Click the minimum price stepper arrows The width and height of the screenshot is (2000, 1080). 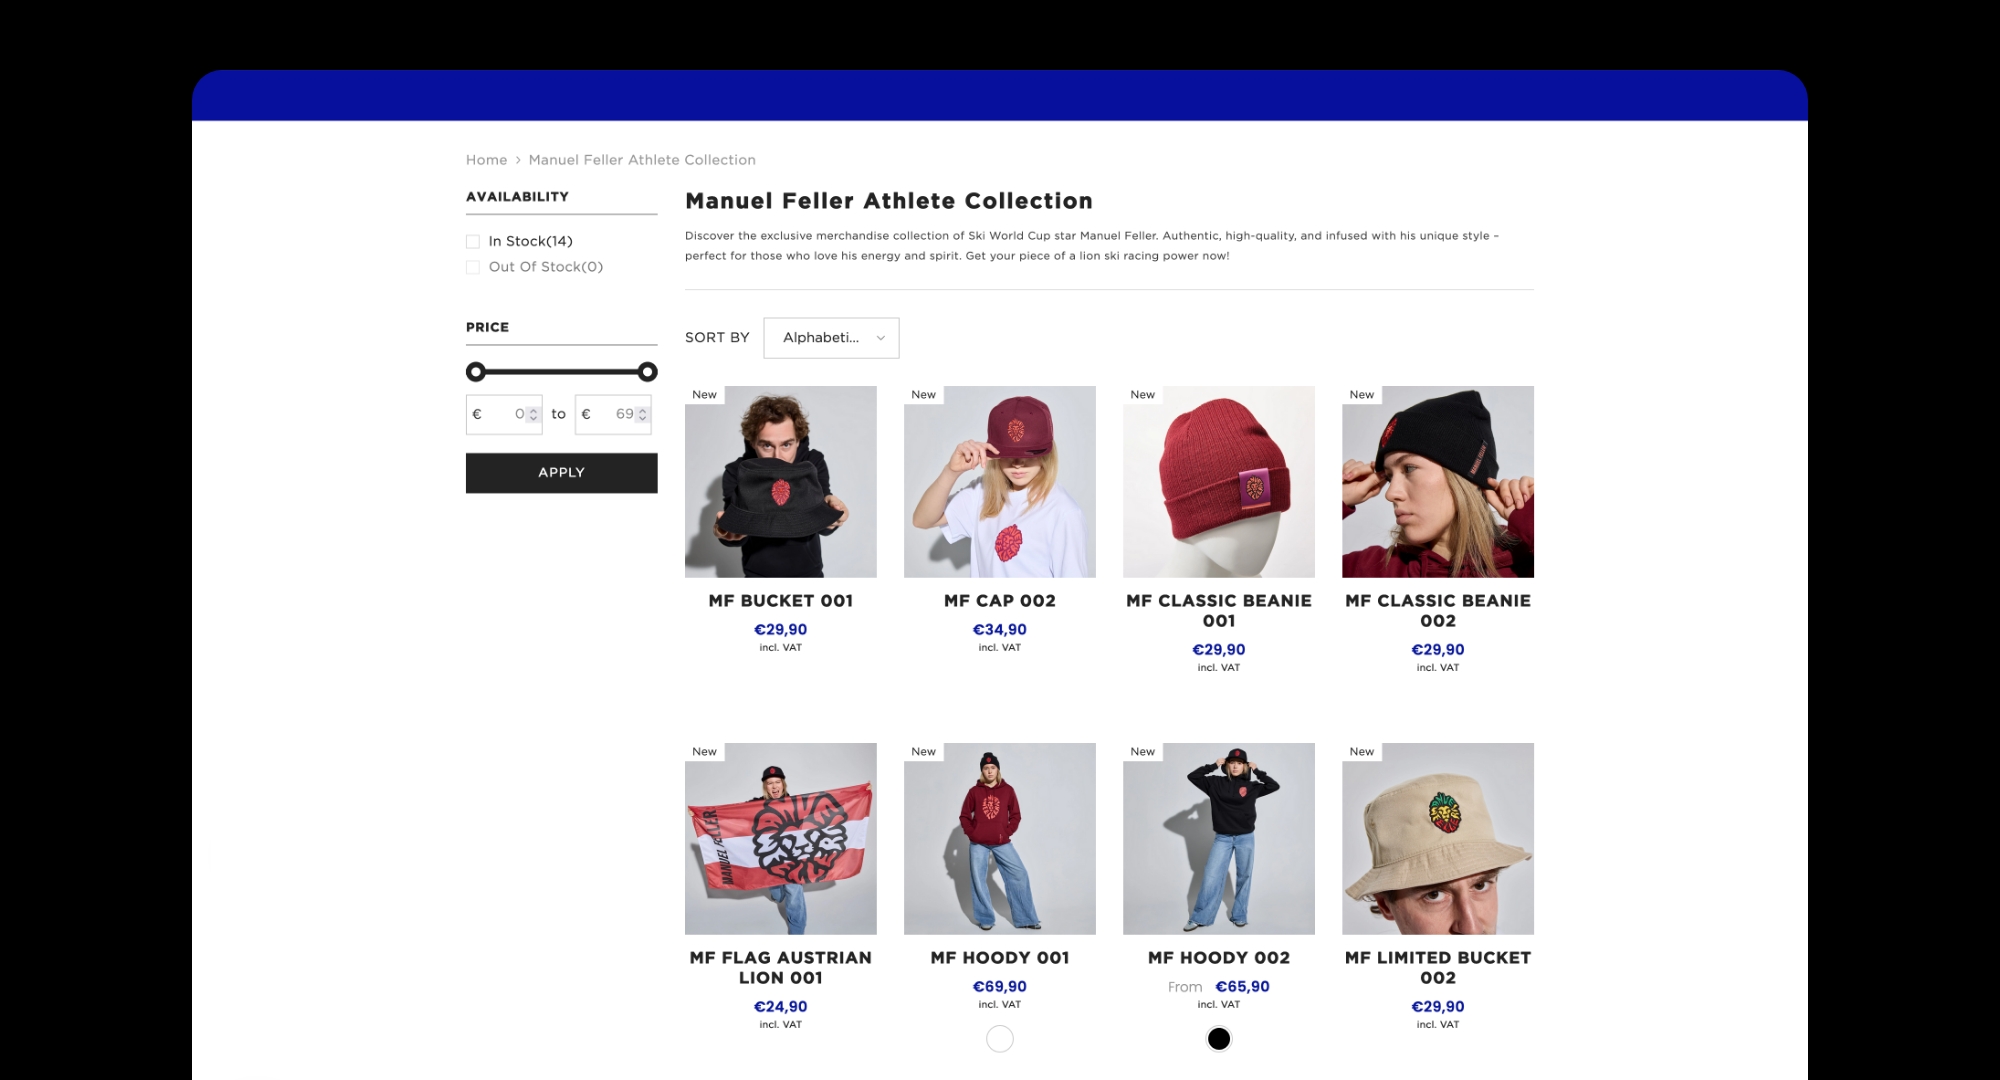533,414
